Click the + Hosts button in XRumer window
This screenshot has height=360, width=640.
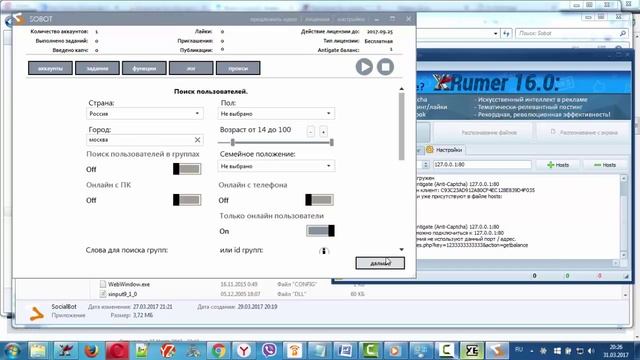[558, 165]
